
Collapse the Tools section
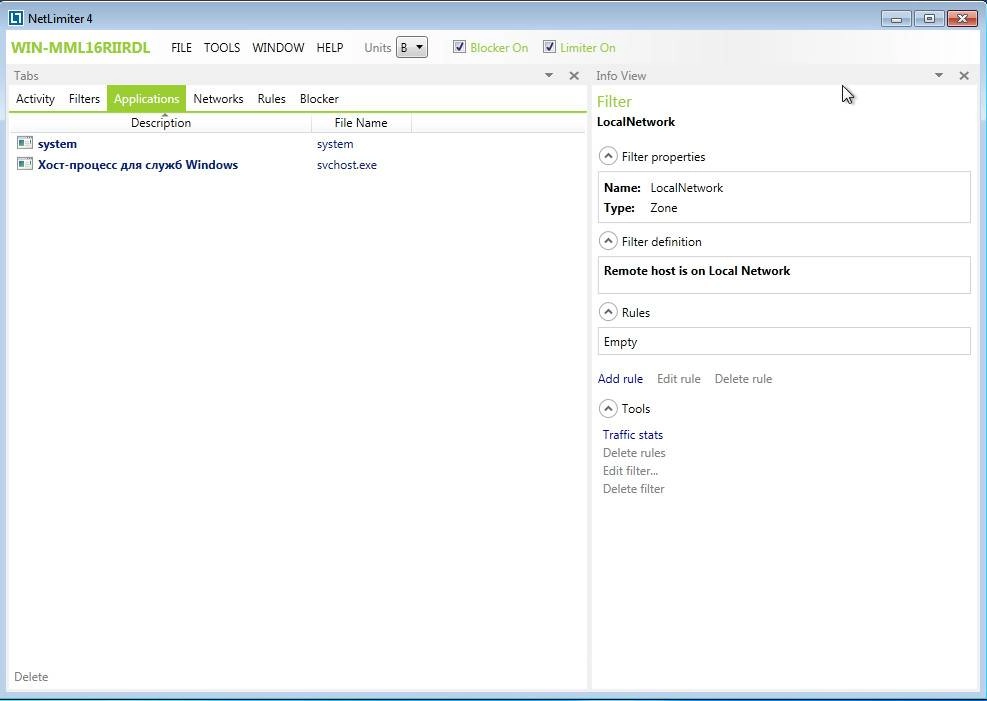(607, 408)
